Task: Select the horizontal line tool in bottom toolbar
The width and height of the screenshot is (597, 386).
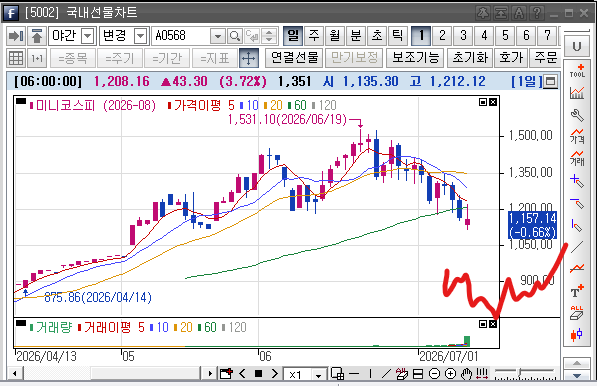Action: [354, 374]
